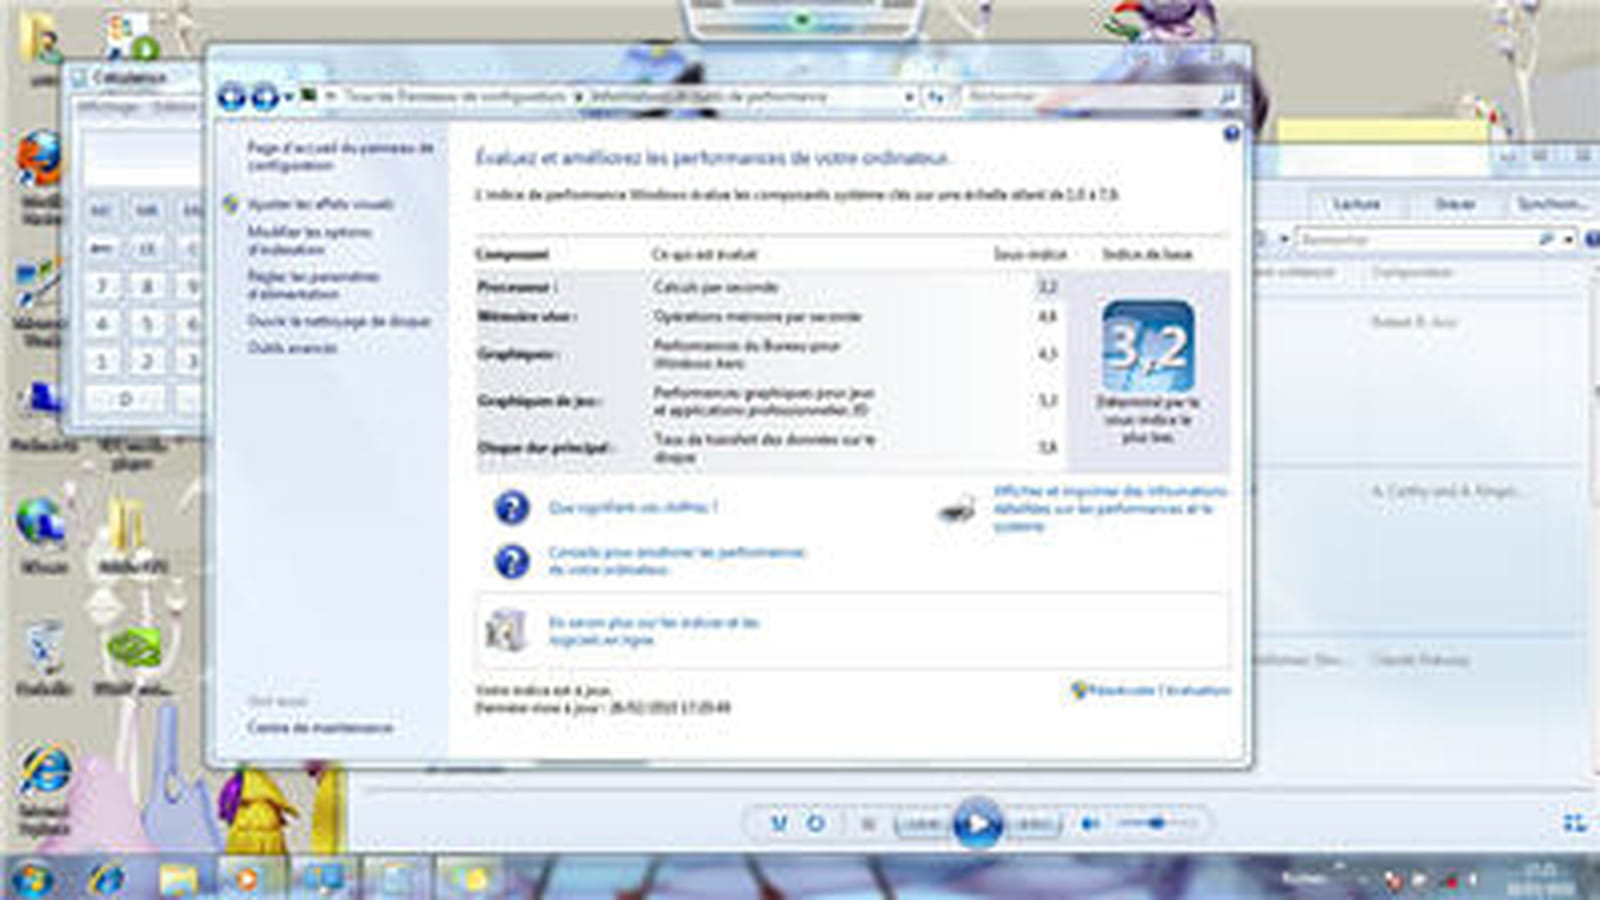
Task: Expand the Control Panel address bar history dropdown
Action: [908, 97]
